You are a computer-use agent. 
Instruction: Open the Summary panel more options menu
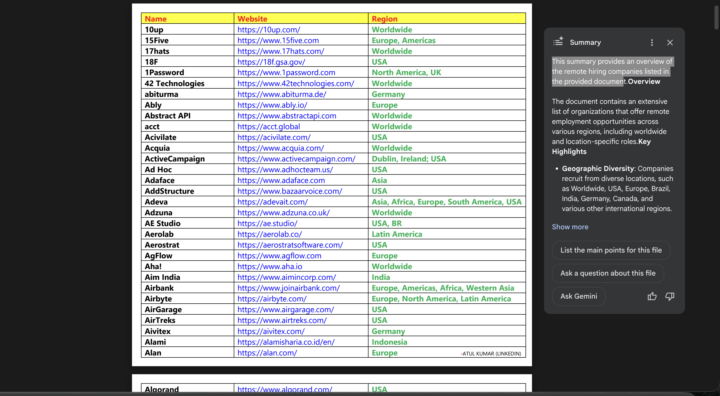[652, 43]
